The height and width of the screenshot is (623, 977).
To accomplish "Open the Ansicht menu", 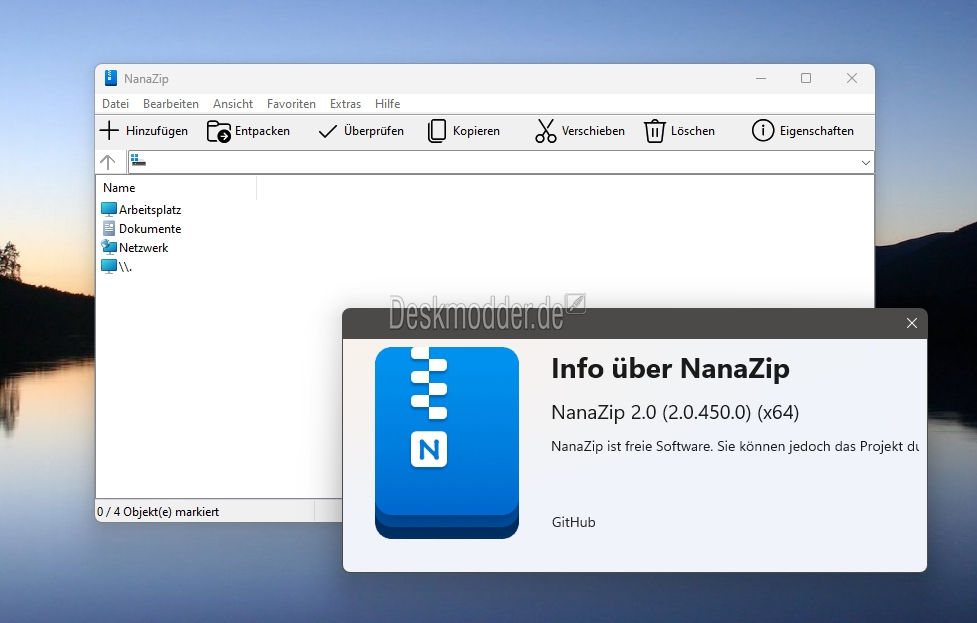I will click(233, 104).
